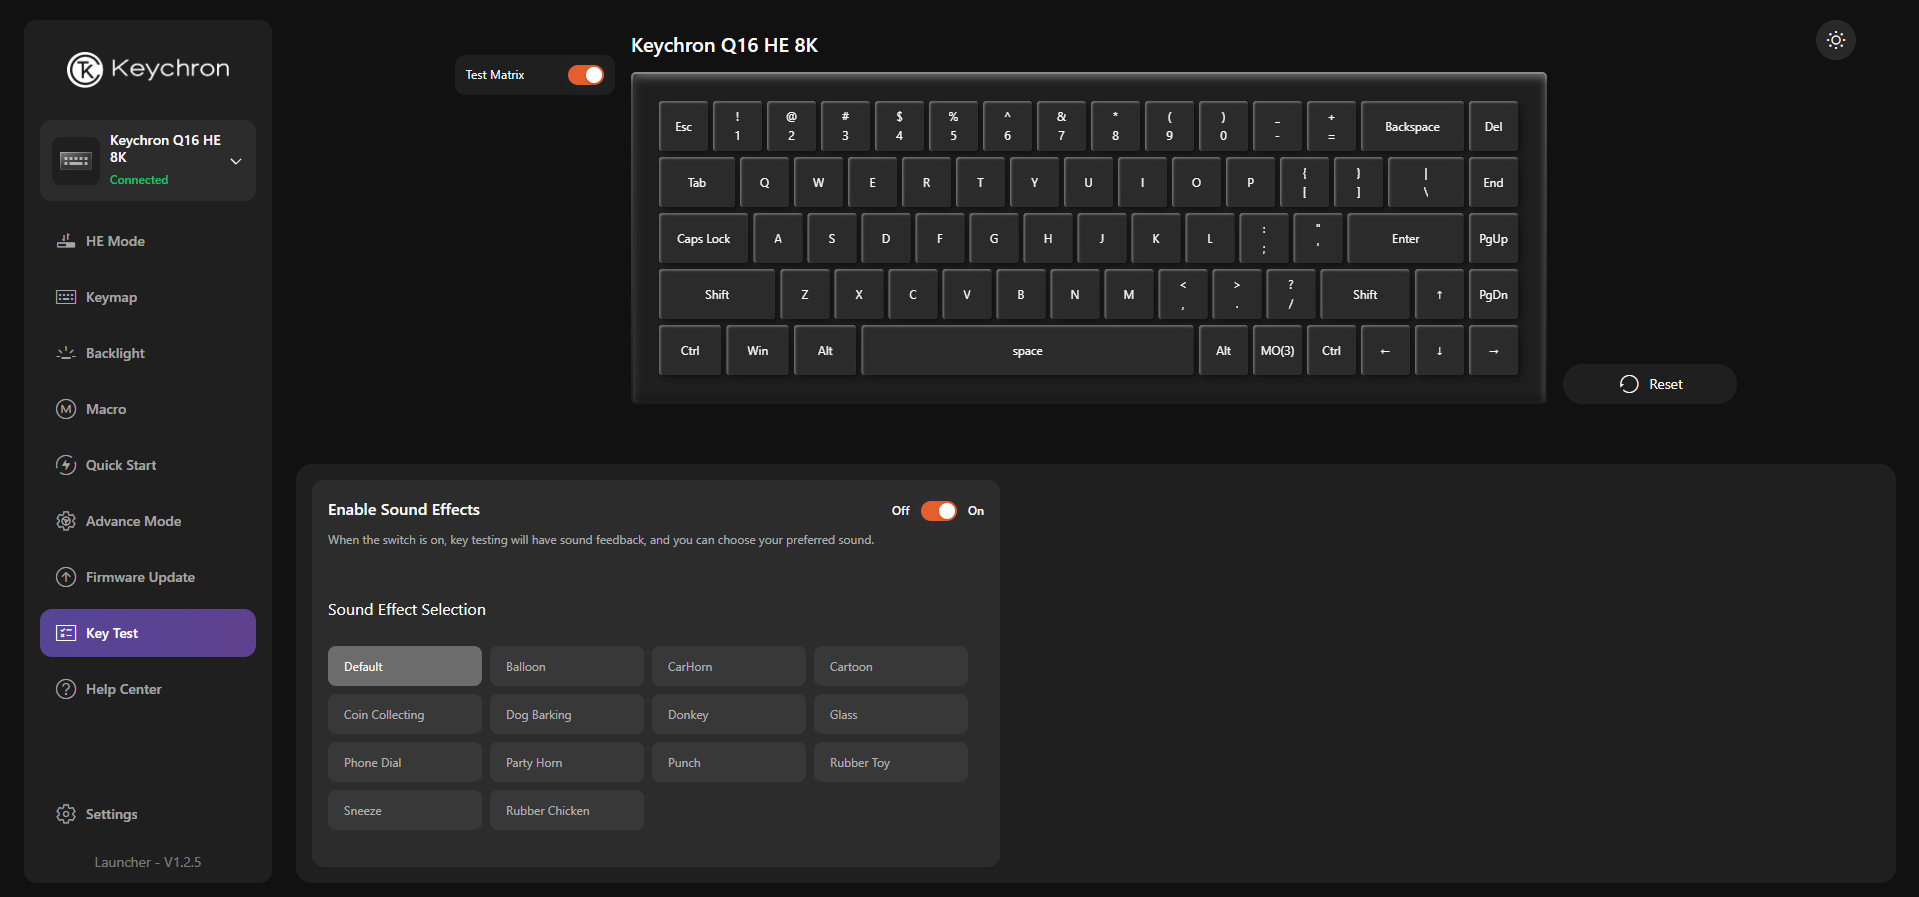1919x897 pixels.
Task: Toggle light theme with sun icon
Action: tap(1835, 40)
